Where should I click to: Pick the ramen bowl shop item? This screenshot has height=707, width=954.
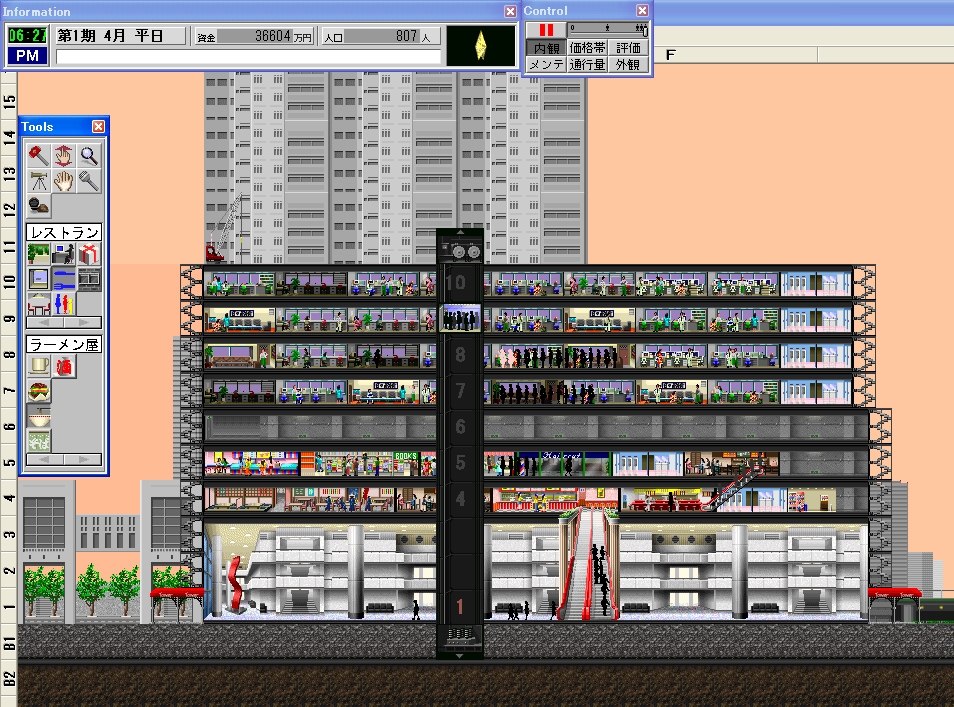coord(38,416)
